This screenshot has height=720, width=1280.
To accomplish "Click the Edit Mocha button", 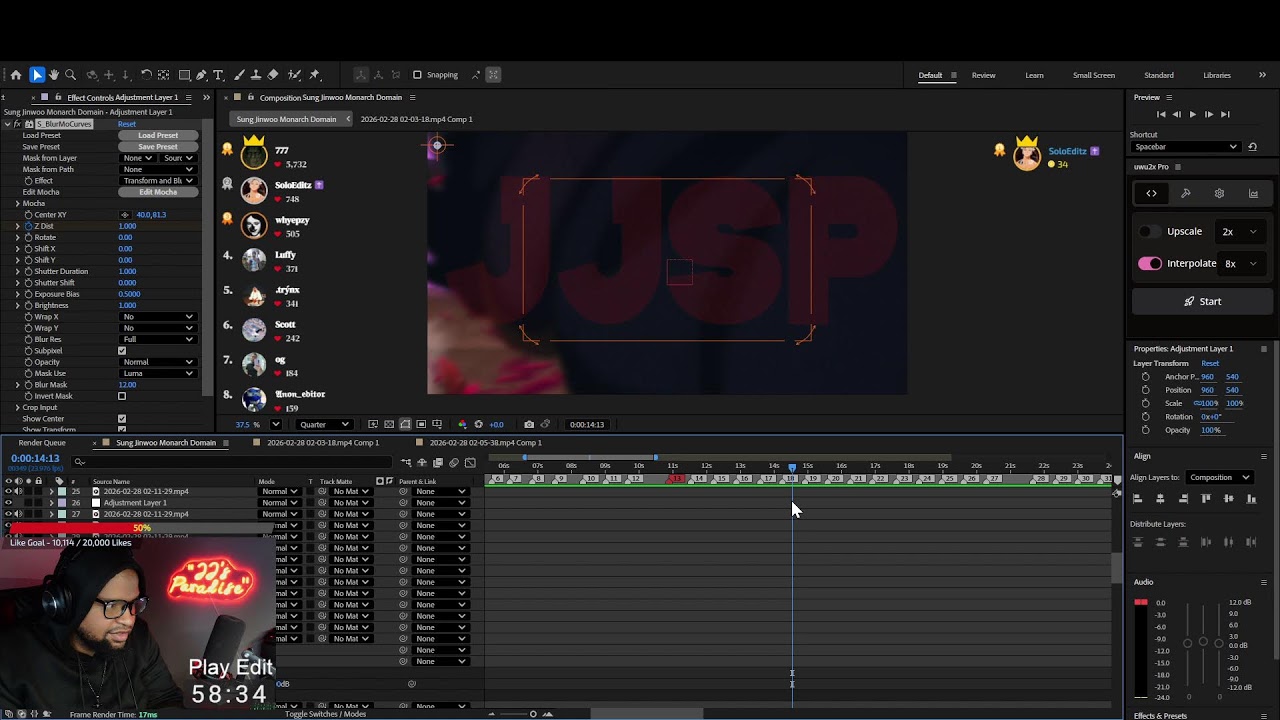I will coord(158,192).
